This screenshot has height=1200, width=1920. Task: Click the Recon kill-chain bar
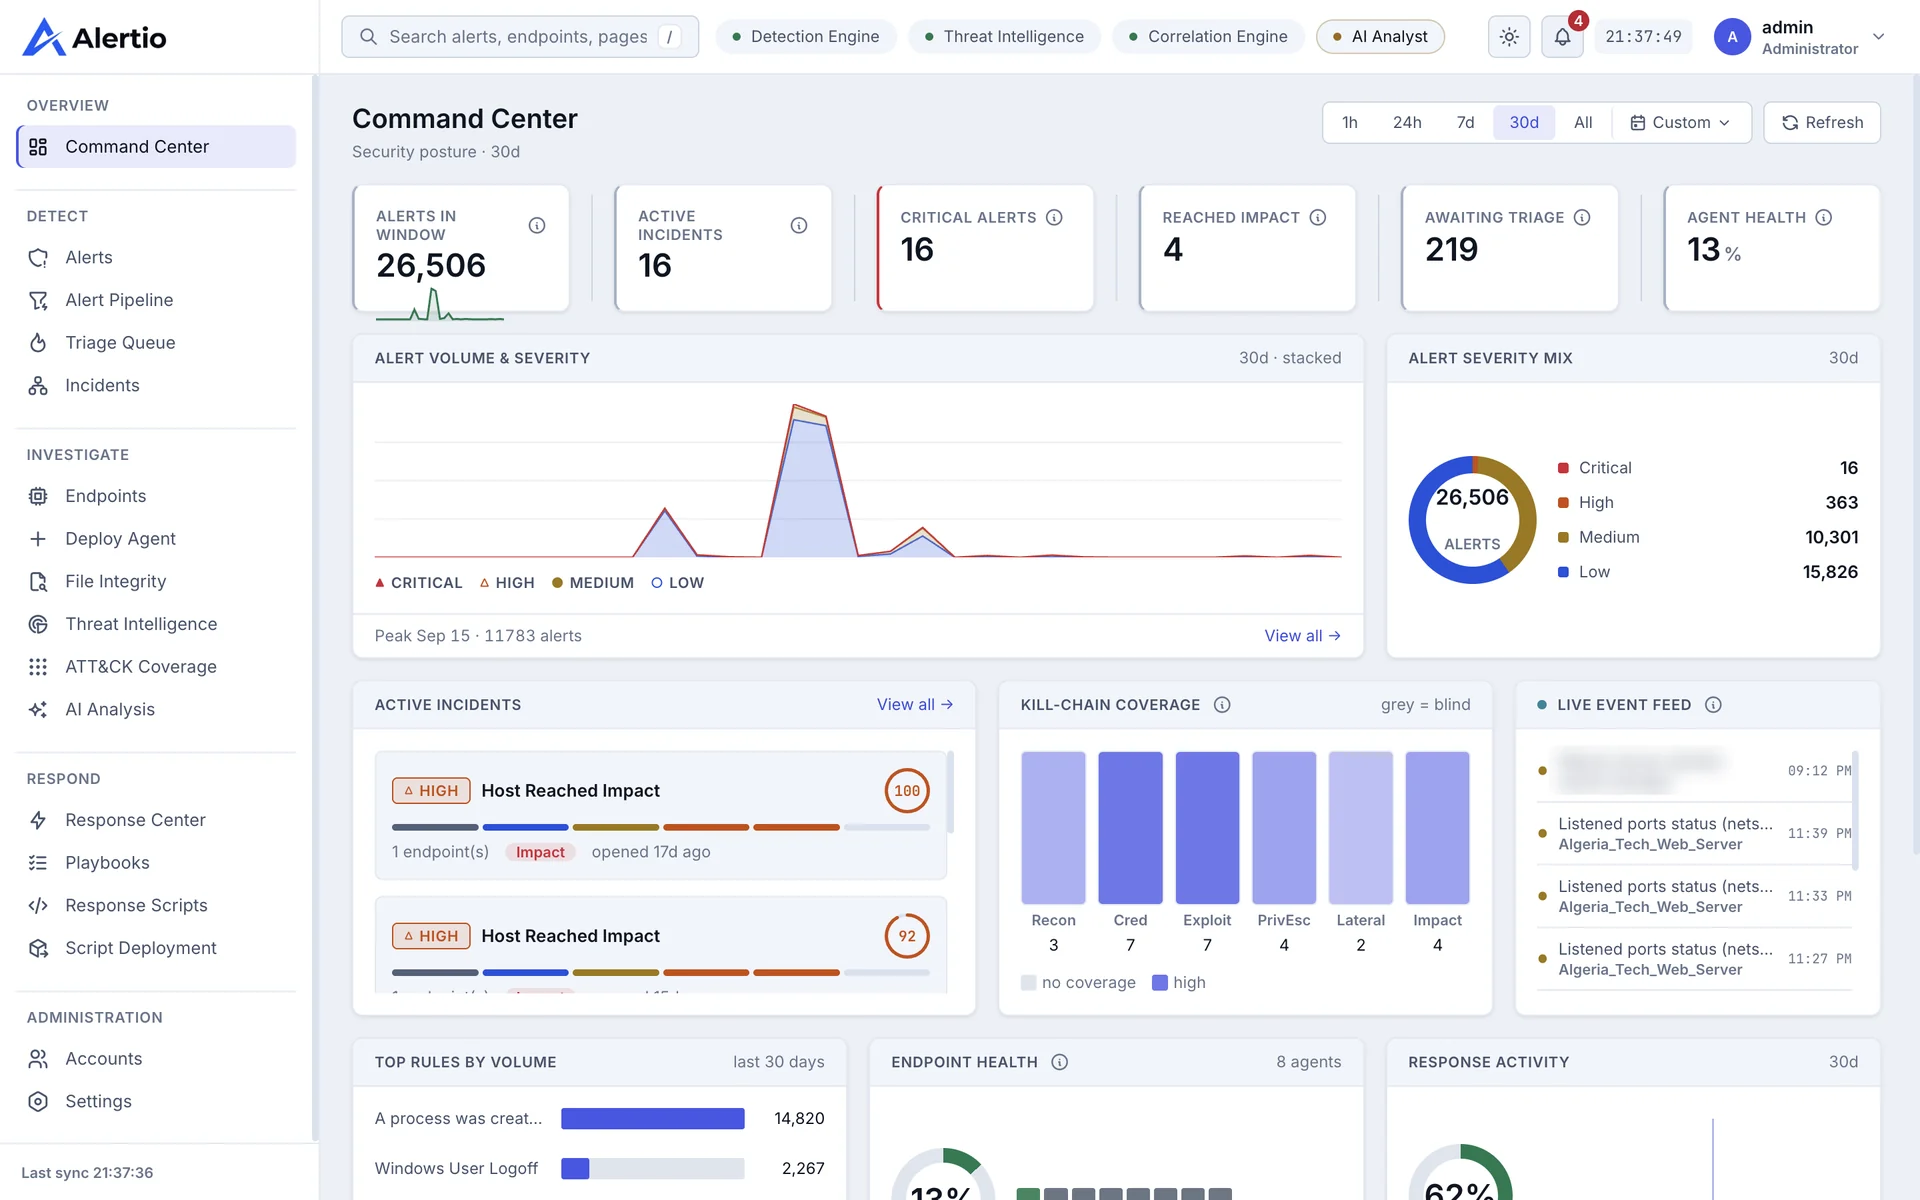1053,828
